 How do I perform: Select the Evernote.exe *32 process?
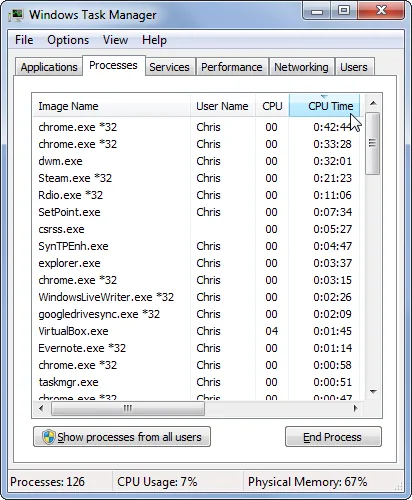tap(197, 348)
